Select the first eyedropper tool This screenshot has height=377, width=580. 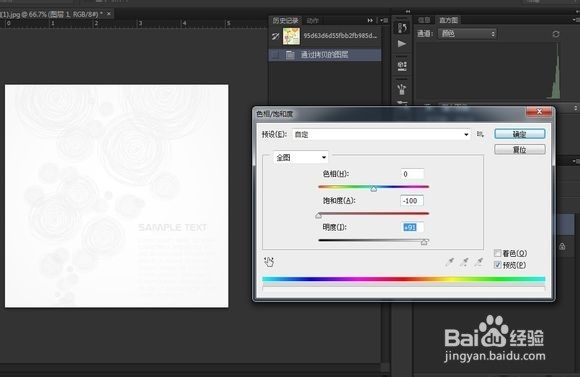[x=450, y=262]
